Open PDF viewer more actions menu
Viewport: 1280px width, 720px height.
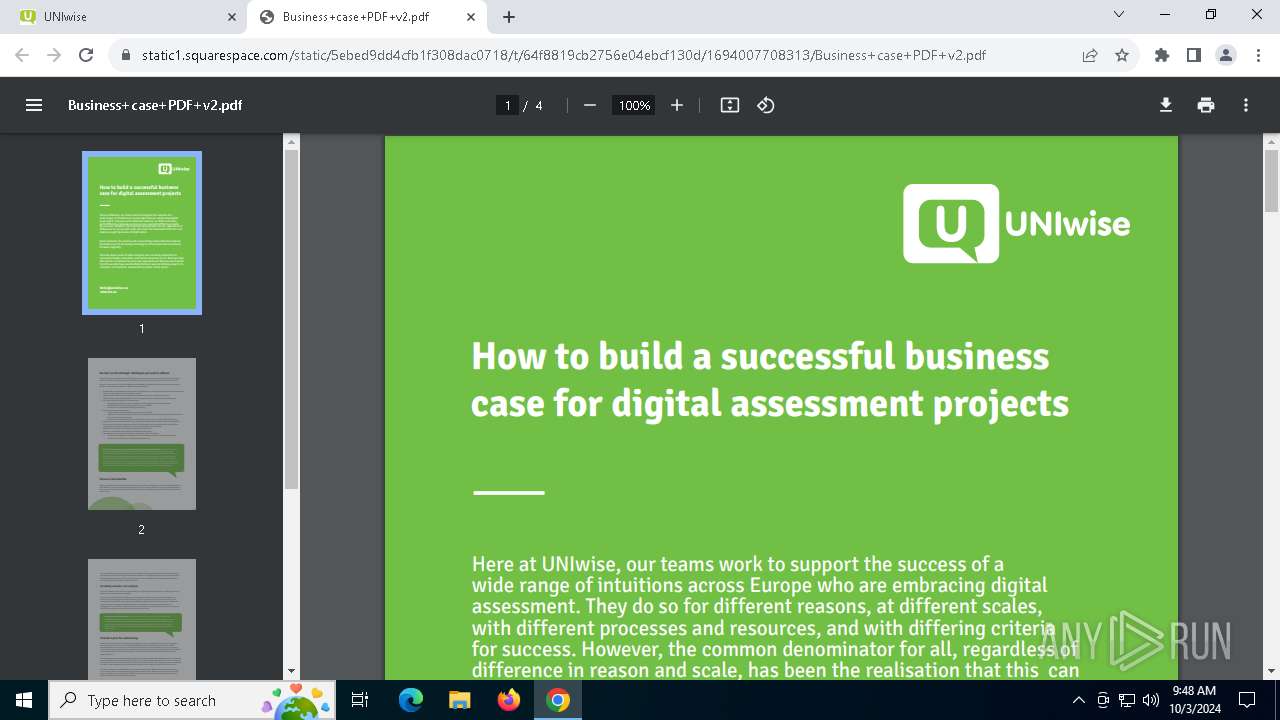point(1246,105)
